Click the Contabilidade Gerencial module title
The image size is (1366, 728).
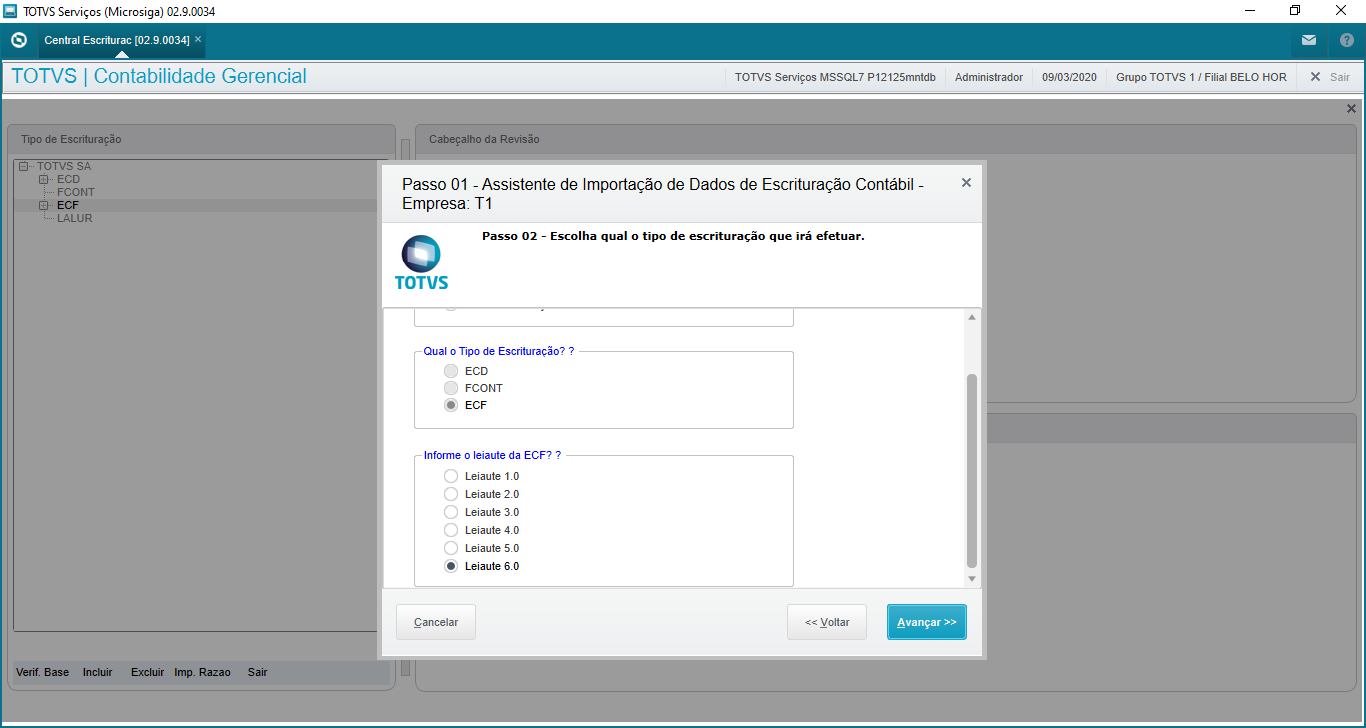point(200,77)
